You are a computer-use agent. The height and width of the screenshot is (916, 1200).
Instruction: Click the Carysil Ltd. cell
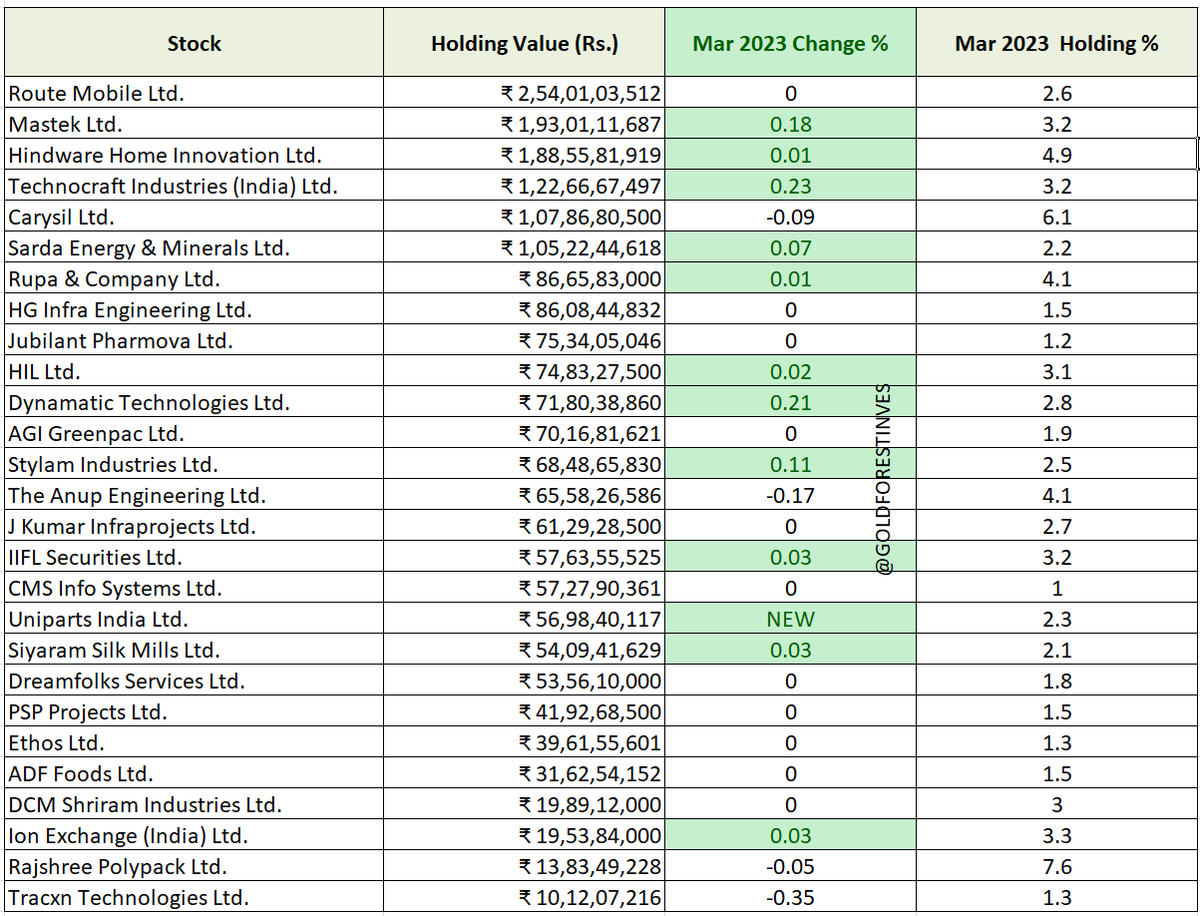click(x=194, y=218)
